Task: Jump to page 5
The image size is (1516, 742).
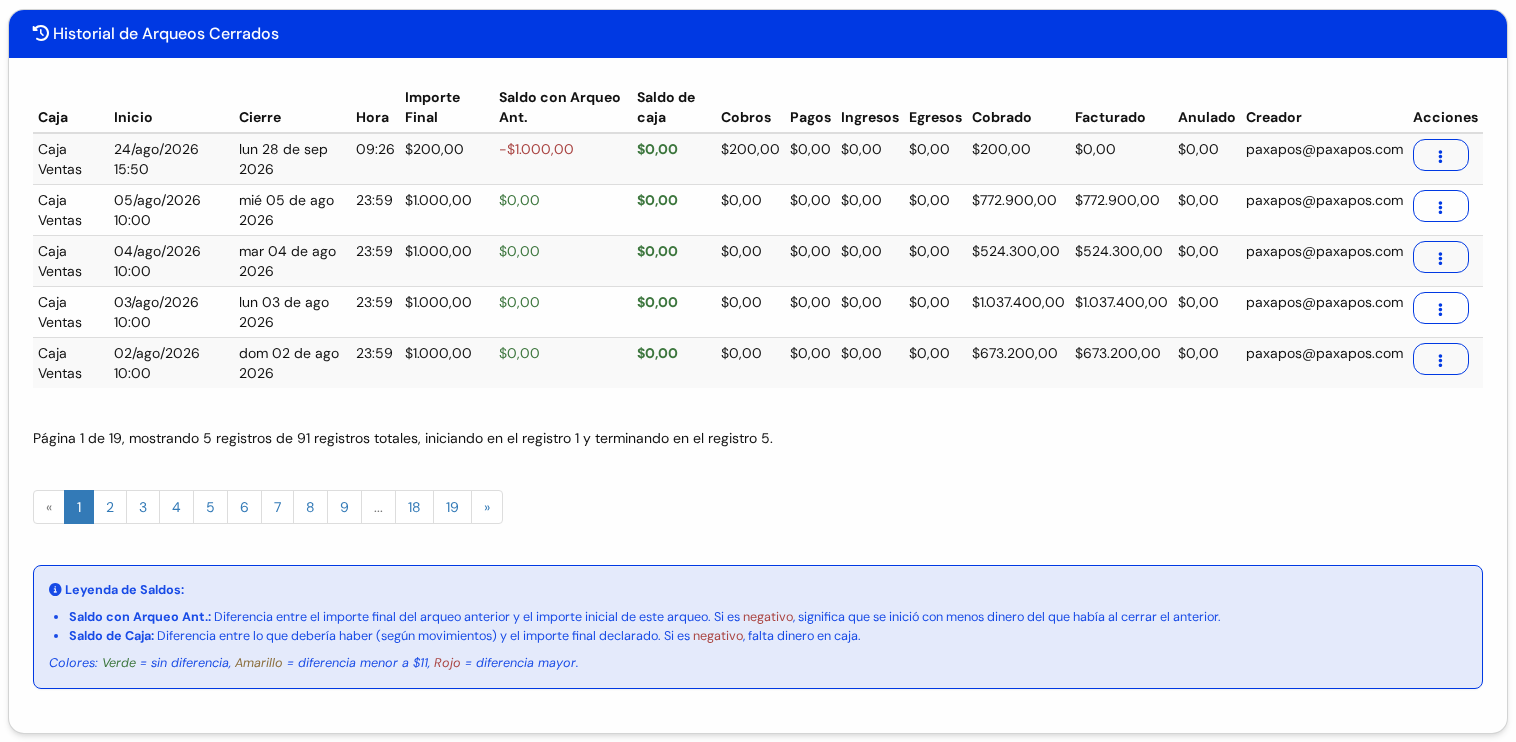Action: point(210,507)
